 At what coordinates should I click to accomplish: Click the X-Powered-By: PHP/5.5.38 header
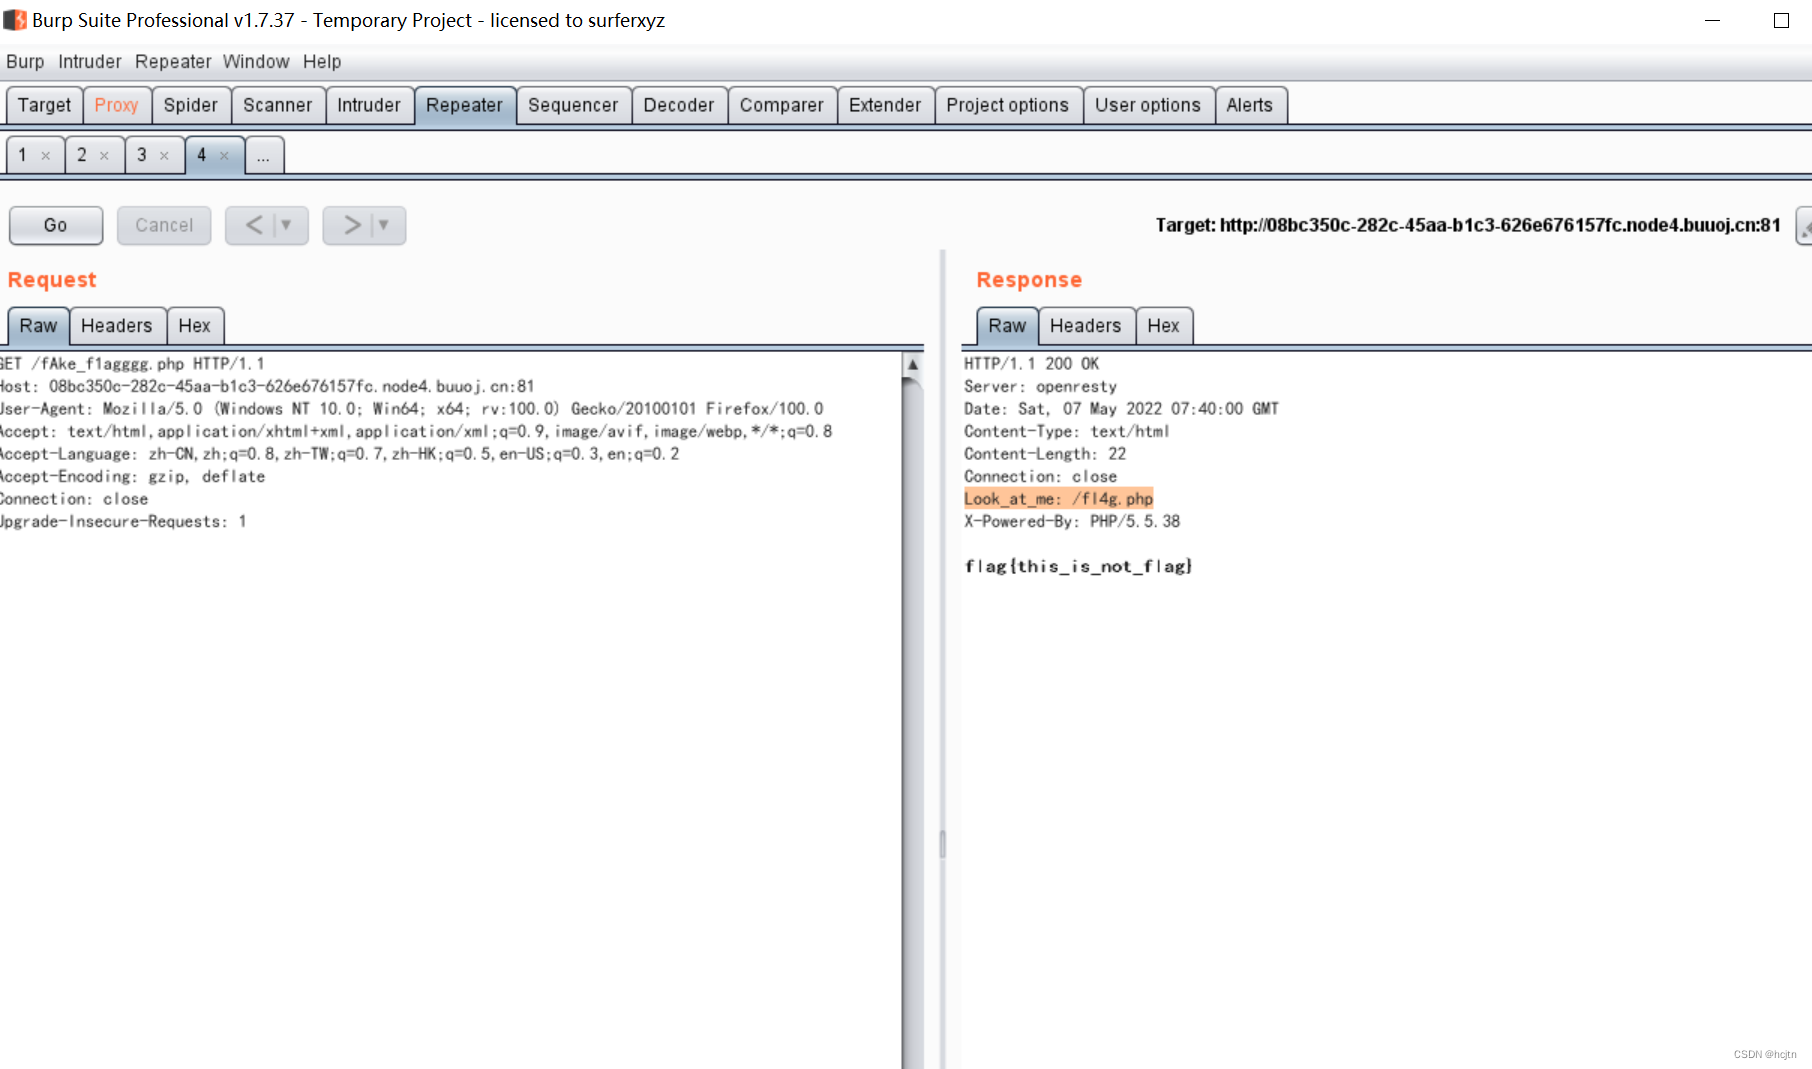(1072, 522)
